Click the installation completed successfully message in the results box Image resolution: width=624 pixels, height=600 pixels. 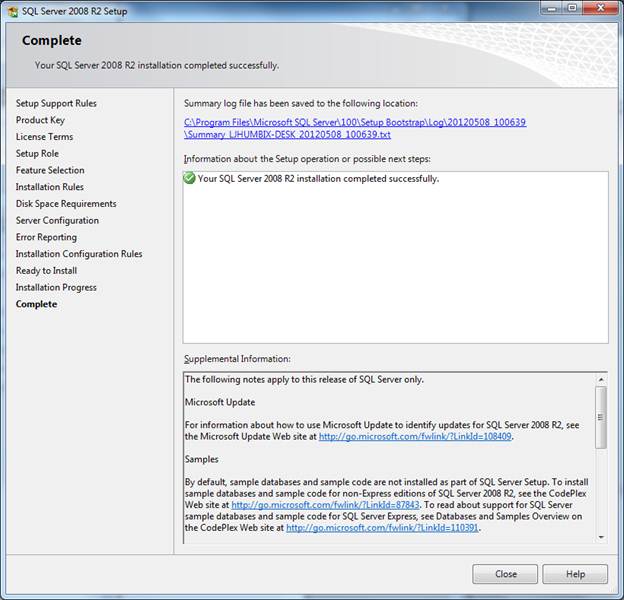(318, 179)
